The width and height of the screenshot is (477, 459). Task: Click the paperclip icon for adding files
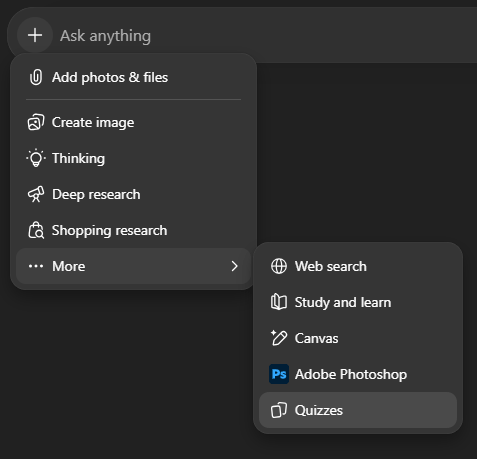36,77
